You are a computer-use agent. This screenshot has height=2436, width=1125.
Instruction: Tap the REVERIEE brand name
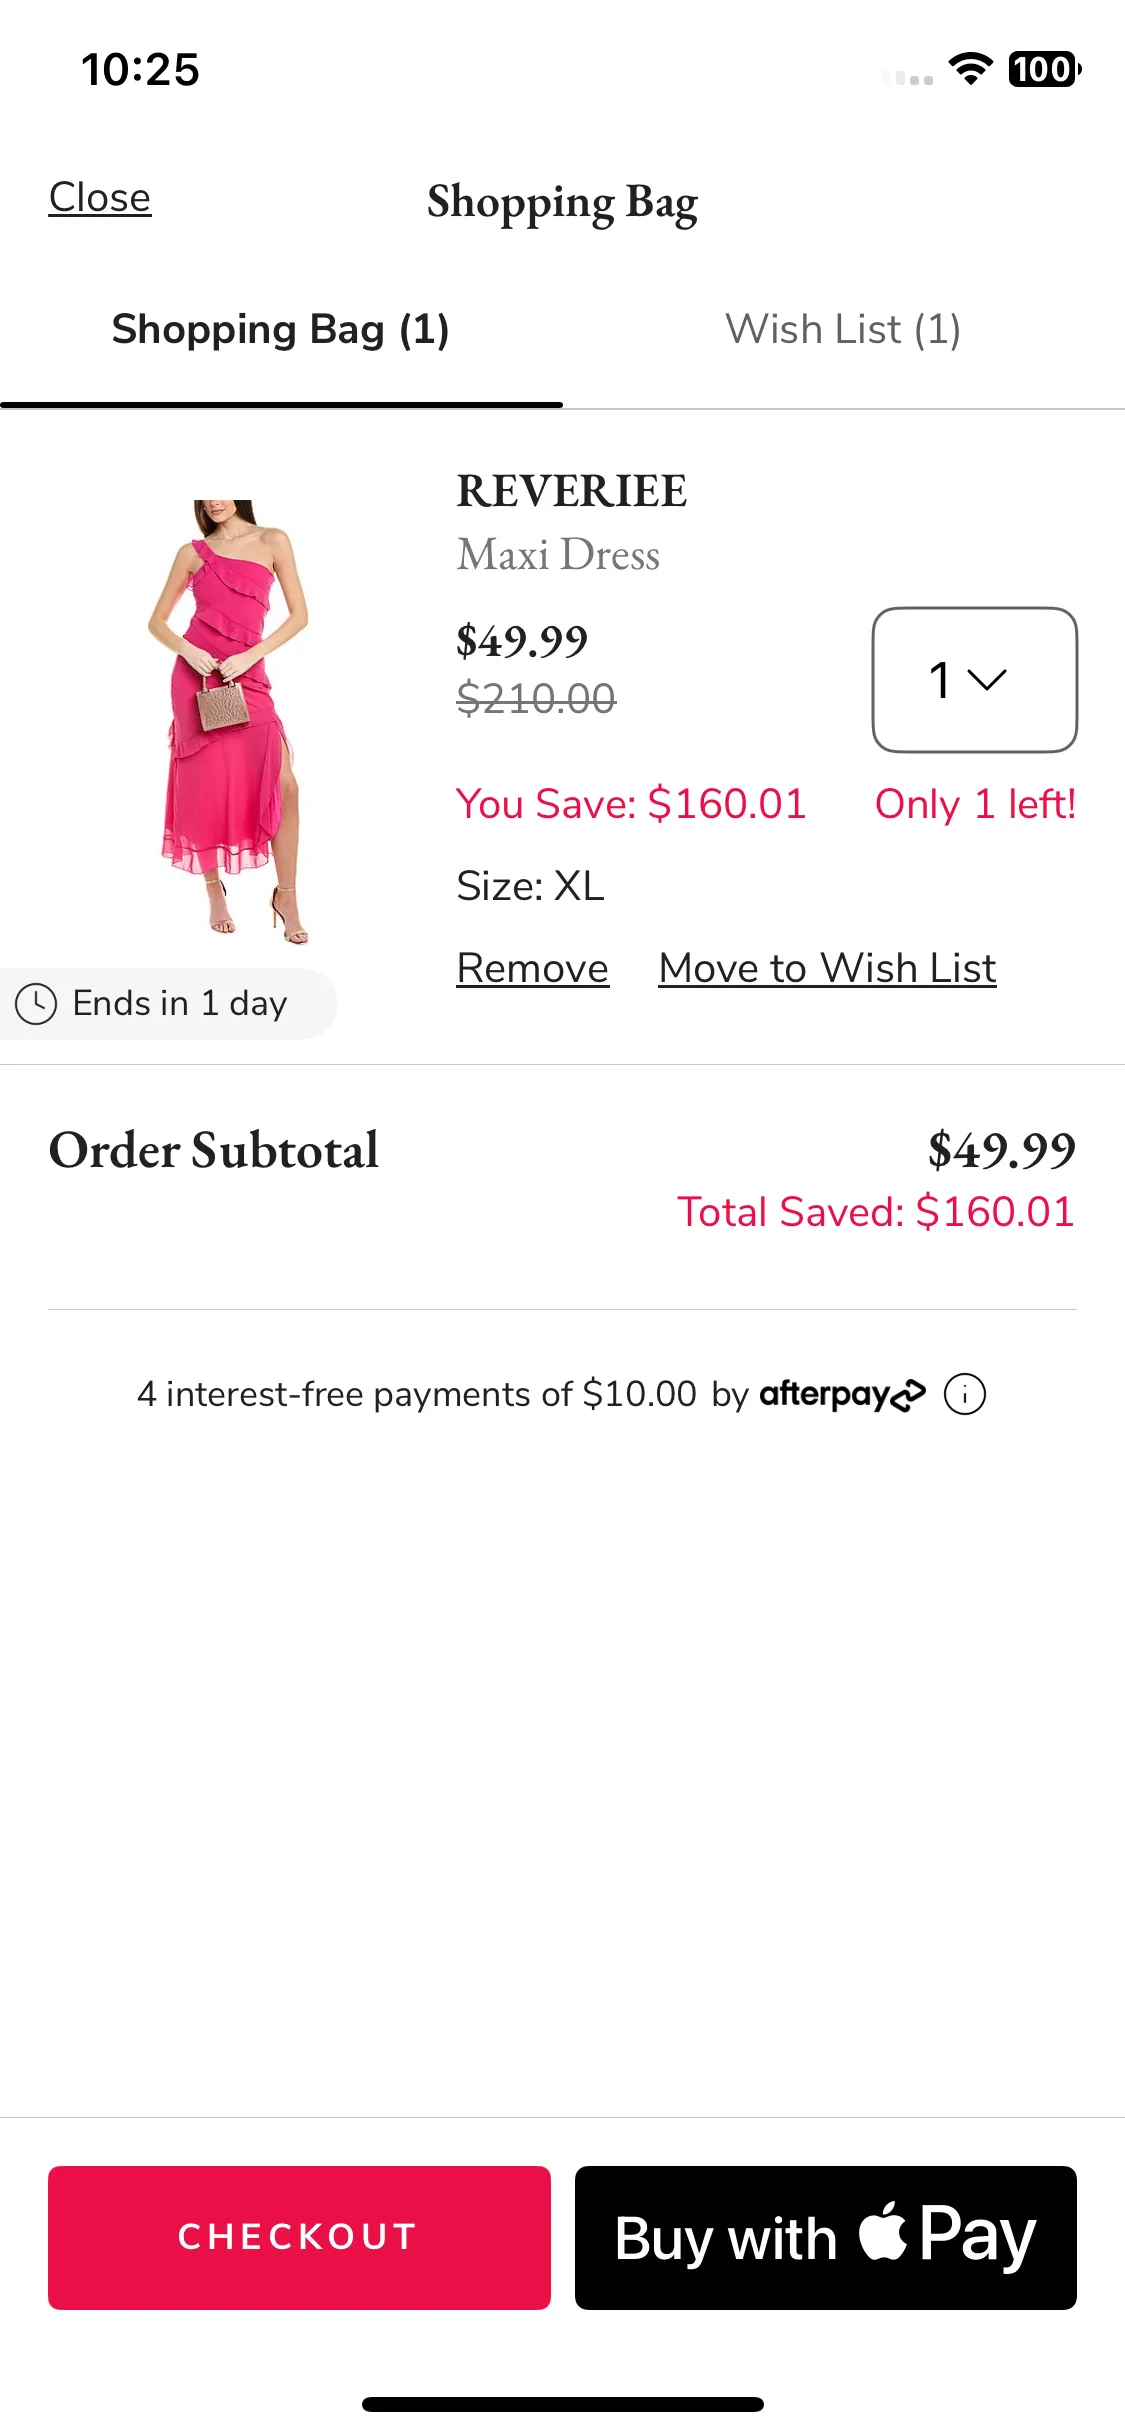pyautogui.click(x=572, y=491)
